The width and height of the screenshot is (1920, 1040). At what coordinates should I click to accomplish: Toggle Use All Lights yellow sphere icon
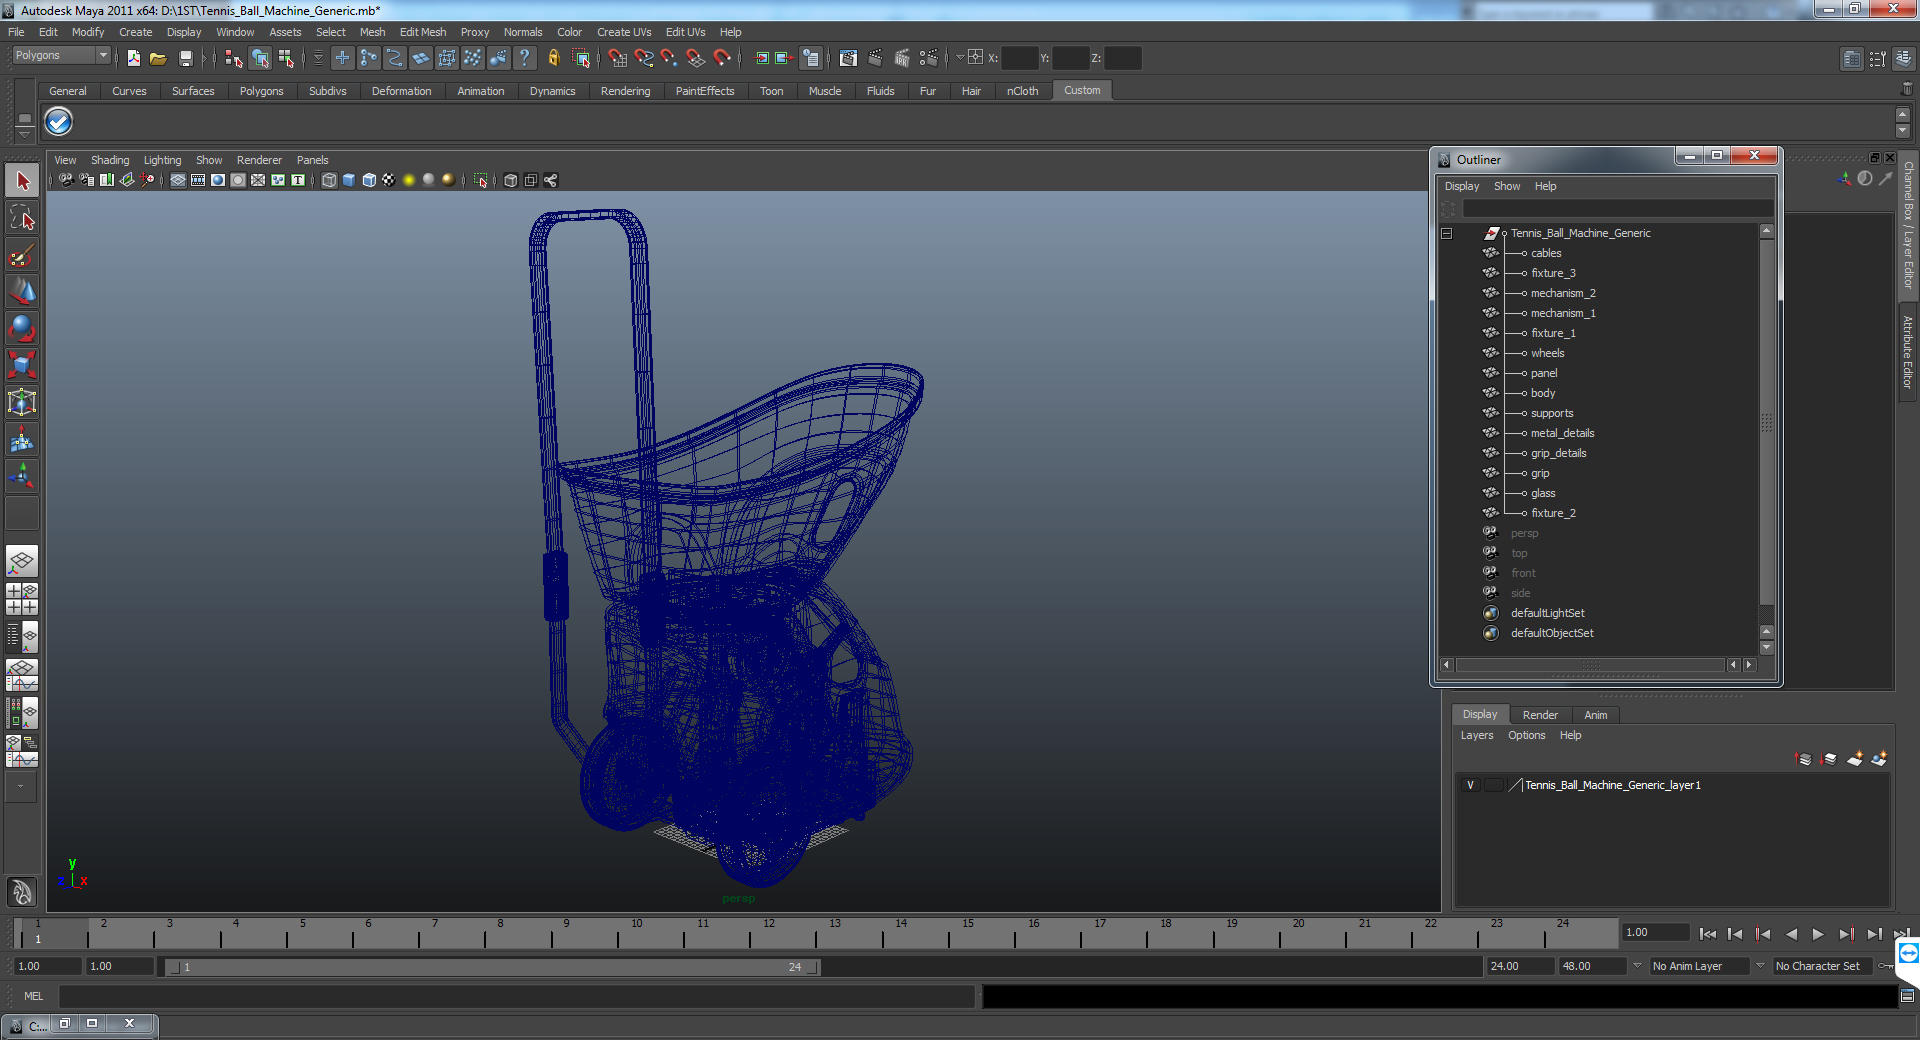[x=409, y=180]
